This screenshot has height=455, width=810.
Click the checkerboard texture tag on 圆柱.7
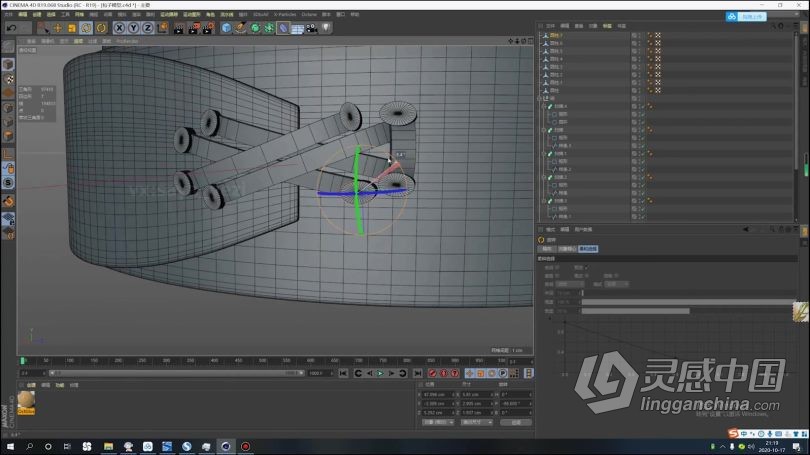(658, 36)
